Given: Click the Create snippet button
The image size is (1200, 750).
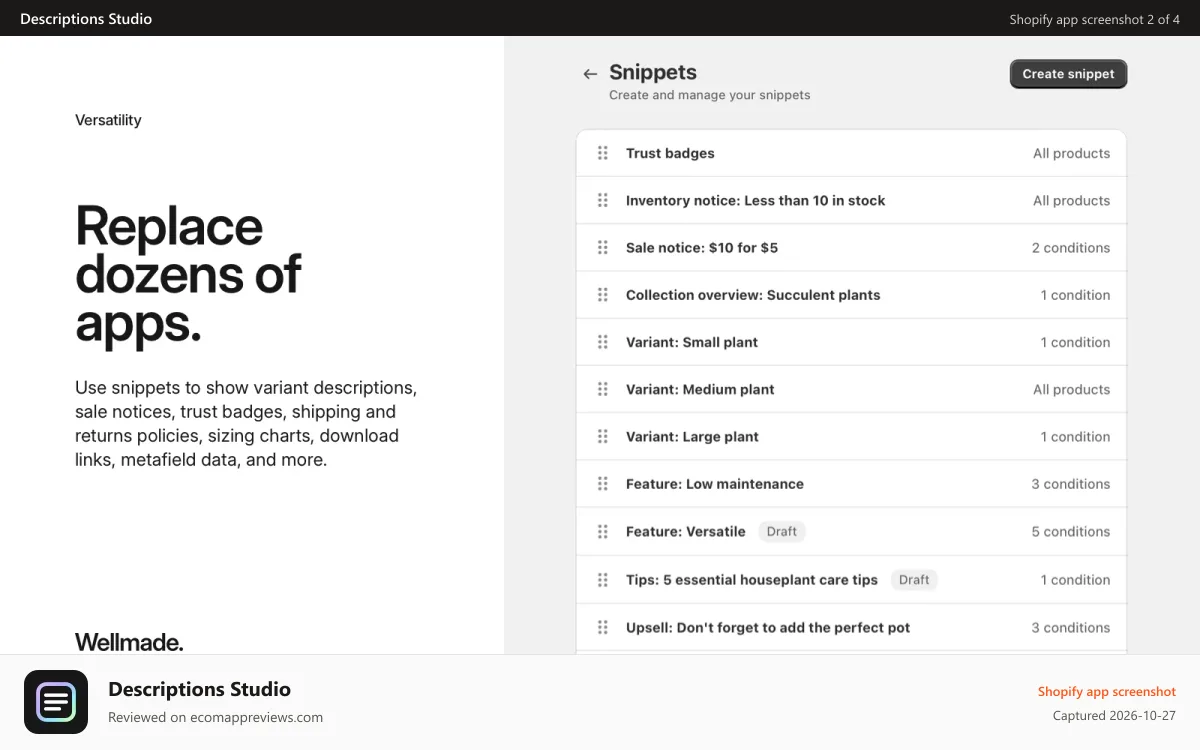Looking at the screenshot, I should [x=1068, y=74].
